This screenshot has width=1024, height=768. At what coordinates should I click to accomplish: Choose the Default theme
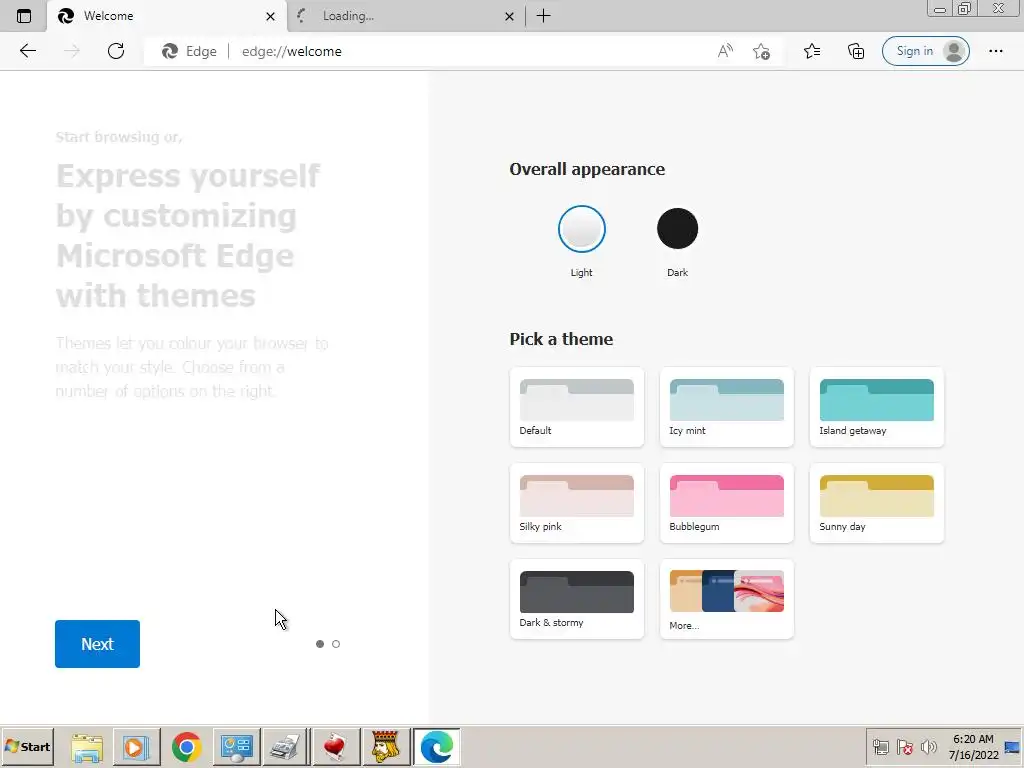point(577,407)
